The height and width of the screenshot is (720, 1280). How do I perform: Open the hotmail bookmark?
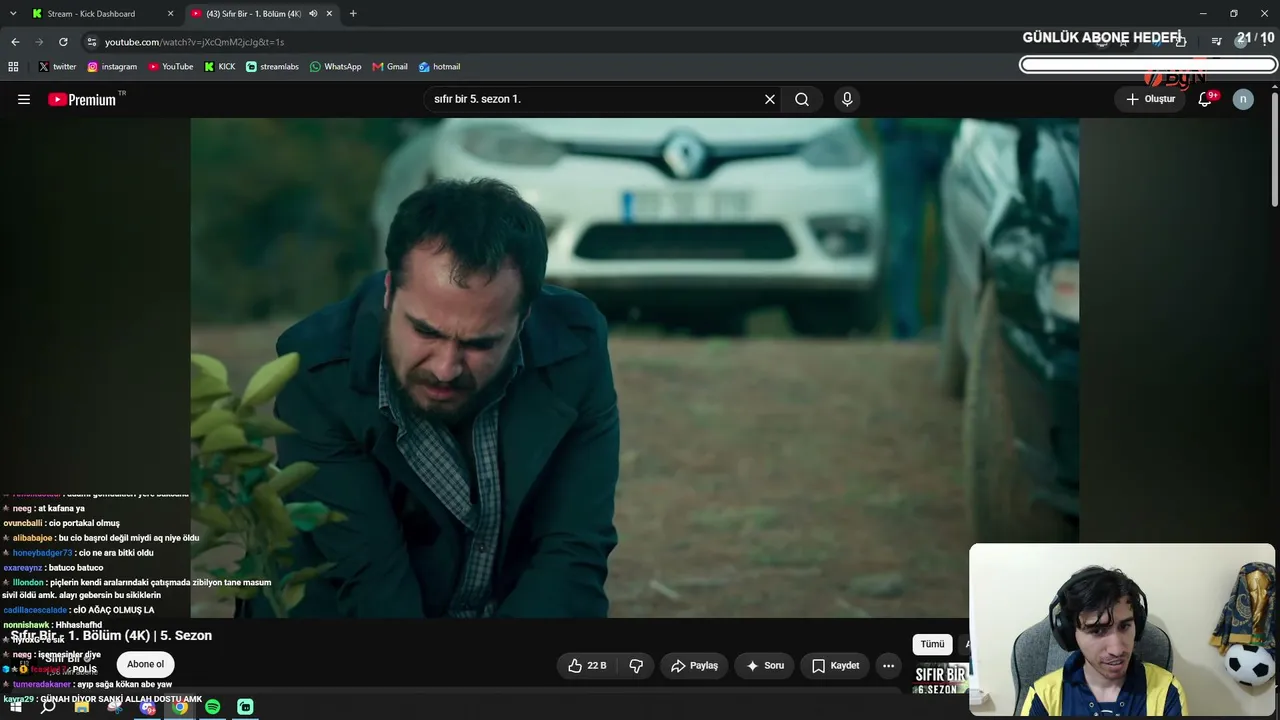tap(439, 67)
